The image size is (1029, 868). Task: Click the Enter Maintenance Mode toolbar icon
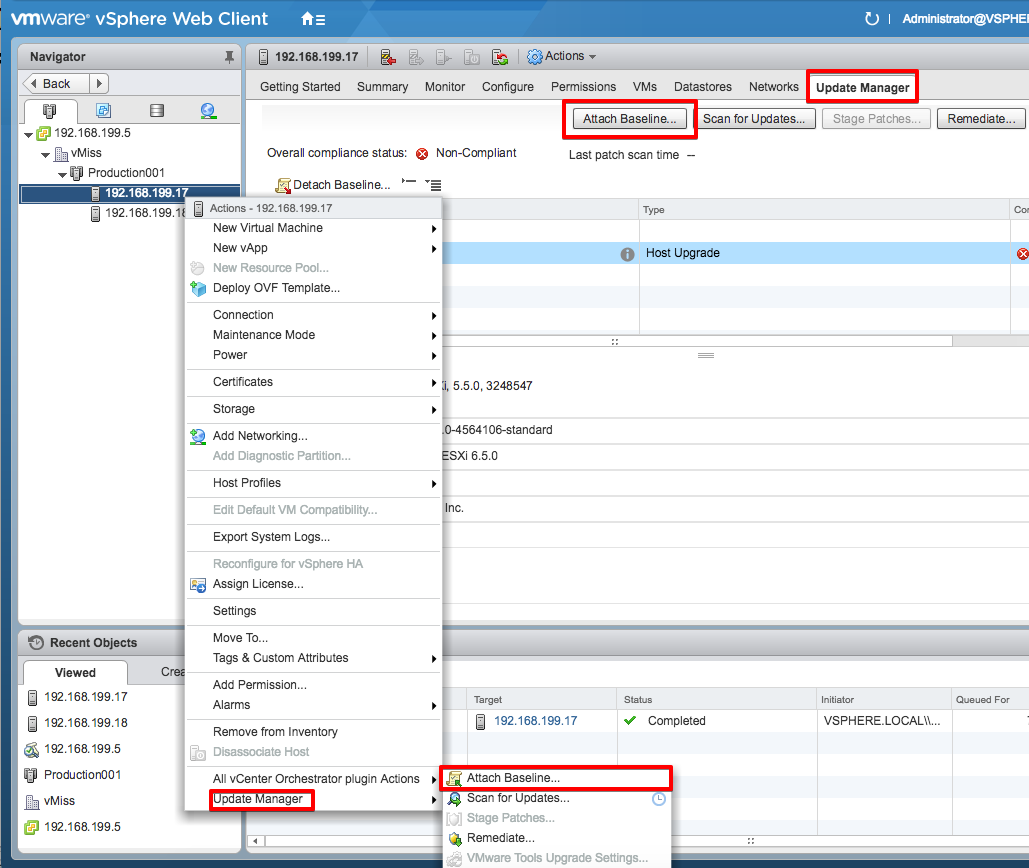click(388, 57)
